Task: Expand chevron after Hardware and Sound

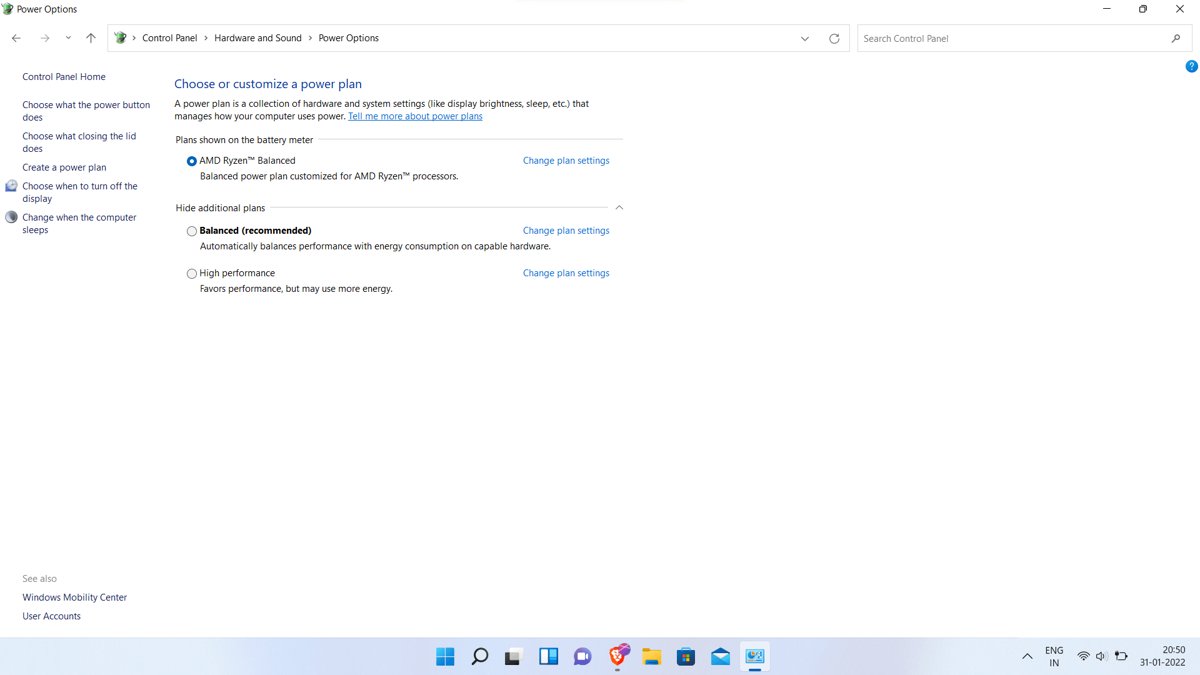Action: [x=310, y=38]
